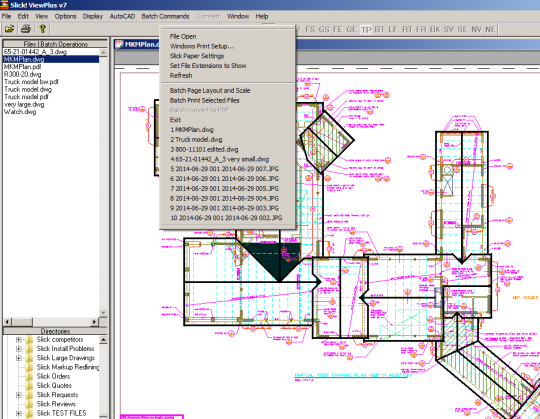Open the Help menu

click(262, 16)
